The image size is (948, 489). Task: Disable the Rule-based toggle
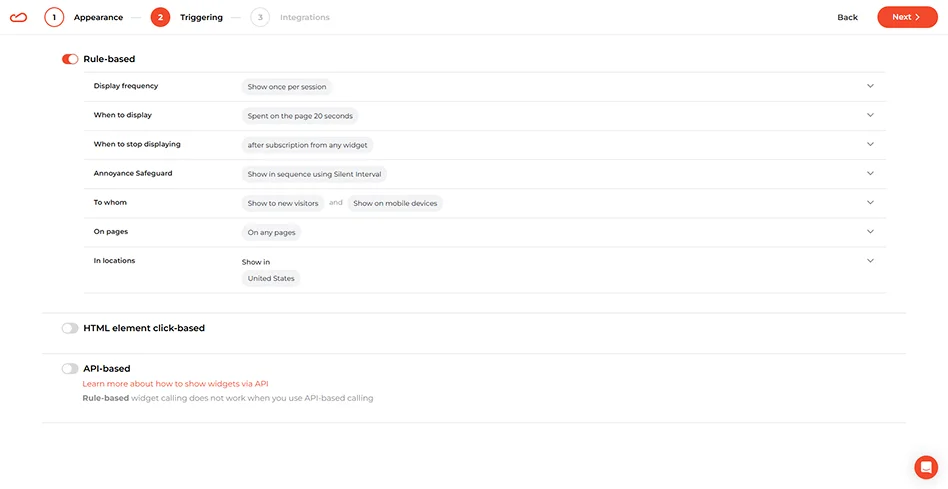point(70,59)
